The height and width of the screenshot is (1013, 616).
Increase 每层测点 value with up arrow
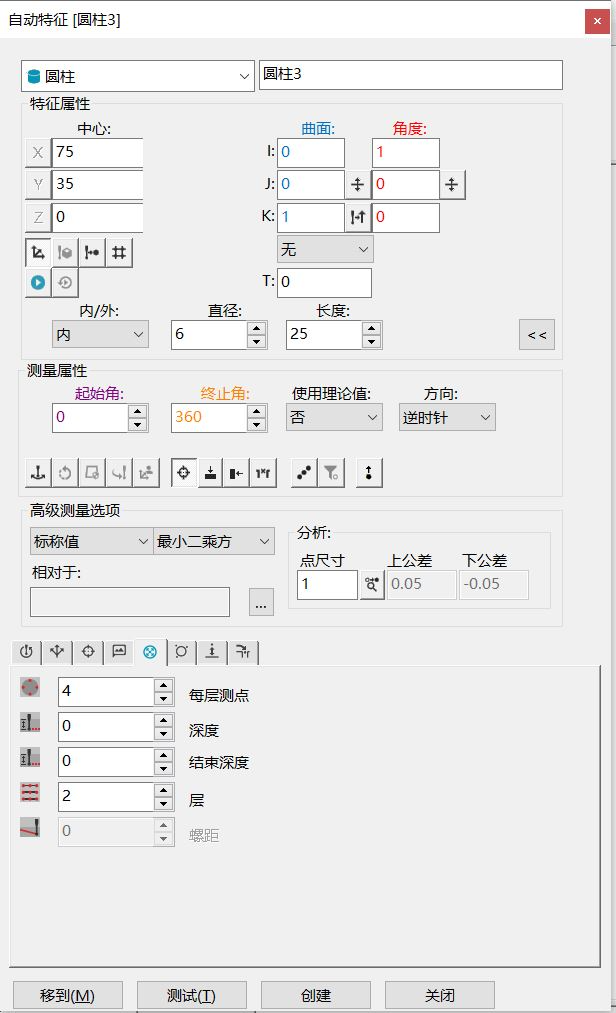(x=164, y=685)
